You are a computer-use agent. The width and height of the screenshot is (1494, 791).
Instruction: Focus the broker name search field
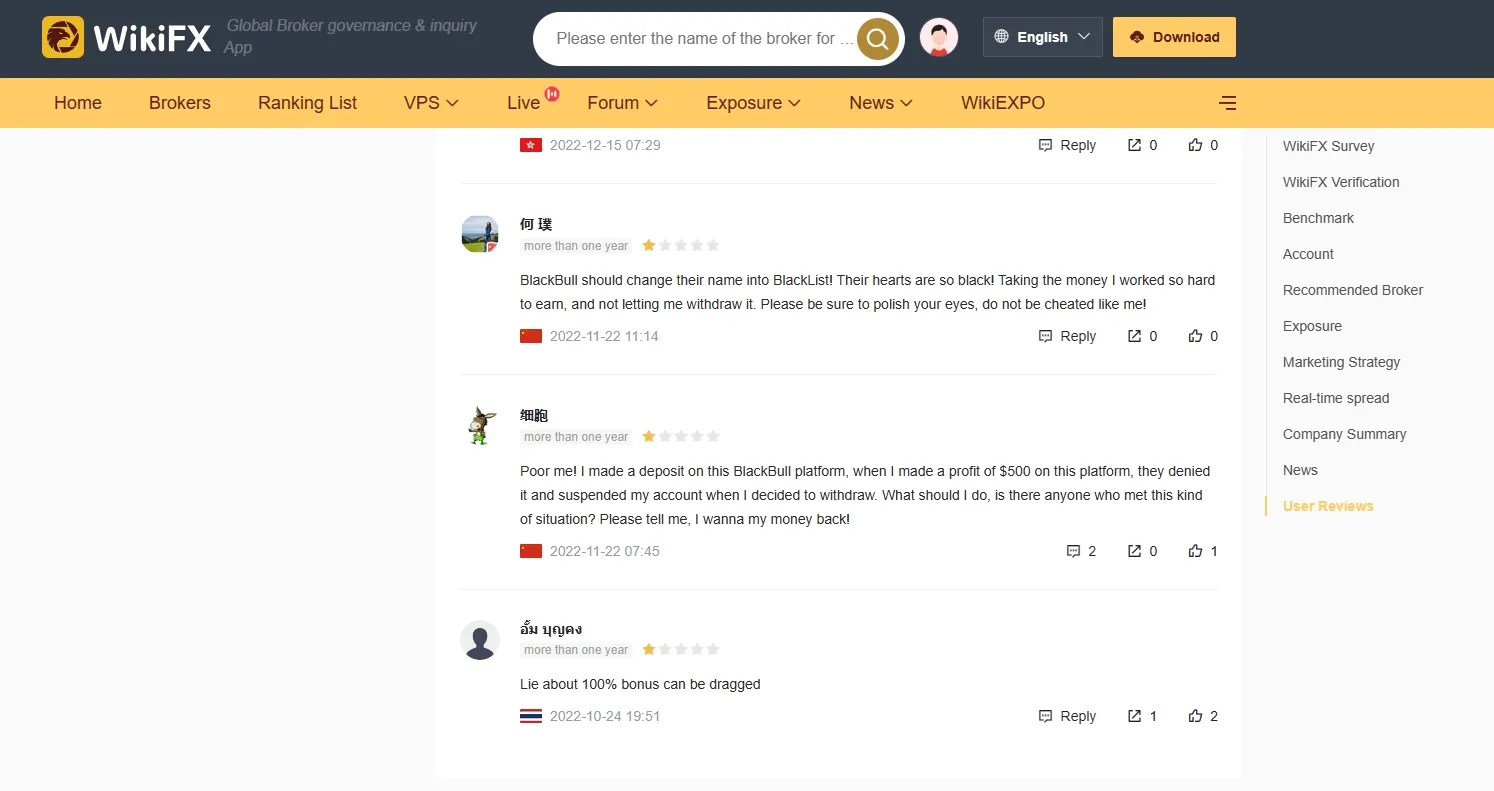pos(705,39)
